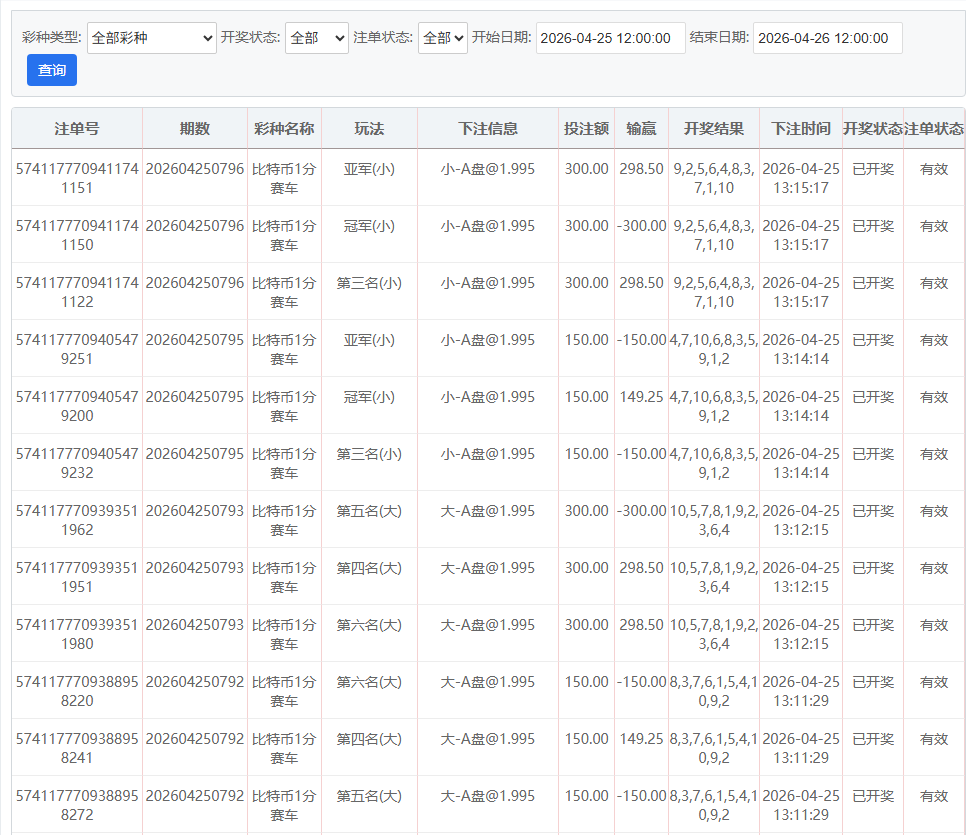Click the 第五名(大) cell for period 202604250793
Viewport: 966px width, 835px height.
point(369,511)
